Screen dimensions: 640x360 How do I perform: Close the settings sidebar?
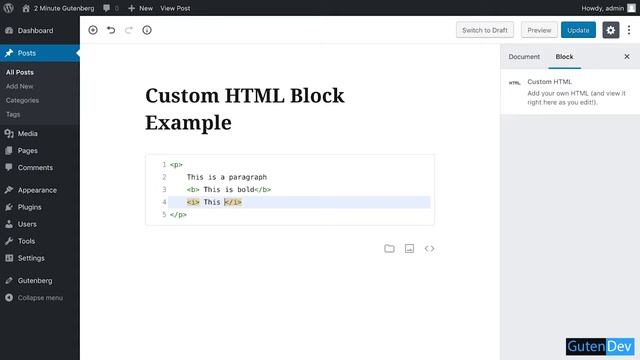[627, 57]
